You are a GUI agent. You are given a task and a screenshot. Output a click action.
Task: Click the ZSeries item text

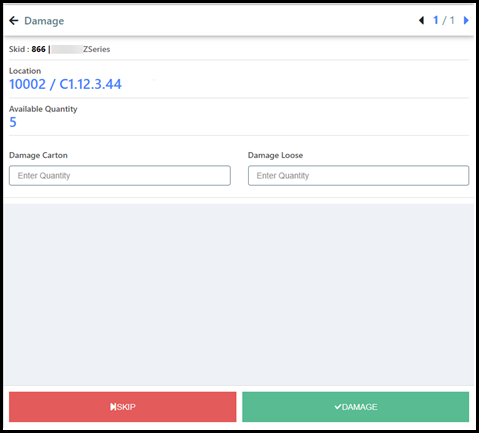coord(96,49)
